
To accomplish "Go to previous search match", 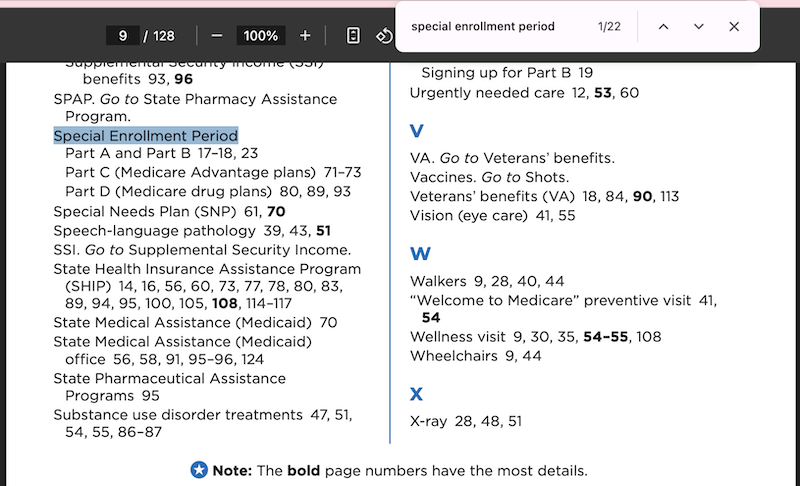I will point(663,27).
